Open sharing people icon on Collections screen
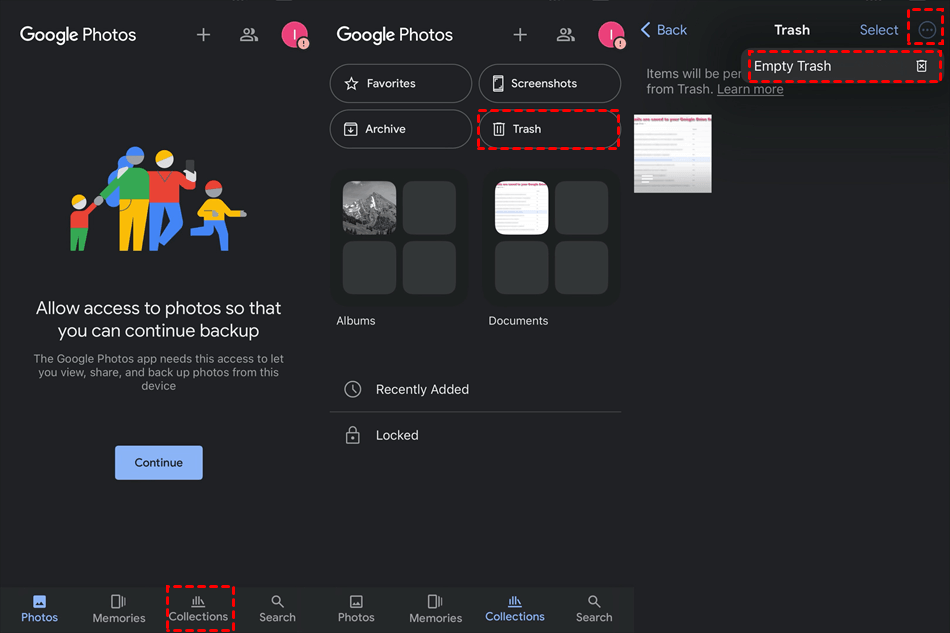Screen dimensions: 950x633 (566, 35)
